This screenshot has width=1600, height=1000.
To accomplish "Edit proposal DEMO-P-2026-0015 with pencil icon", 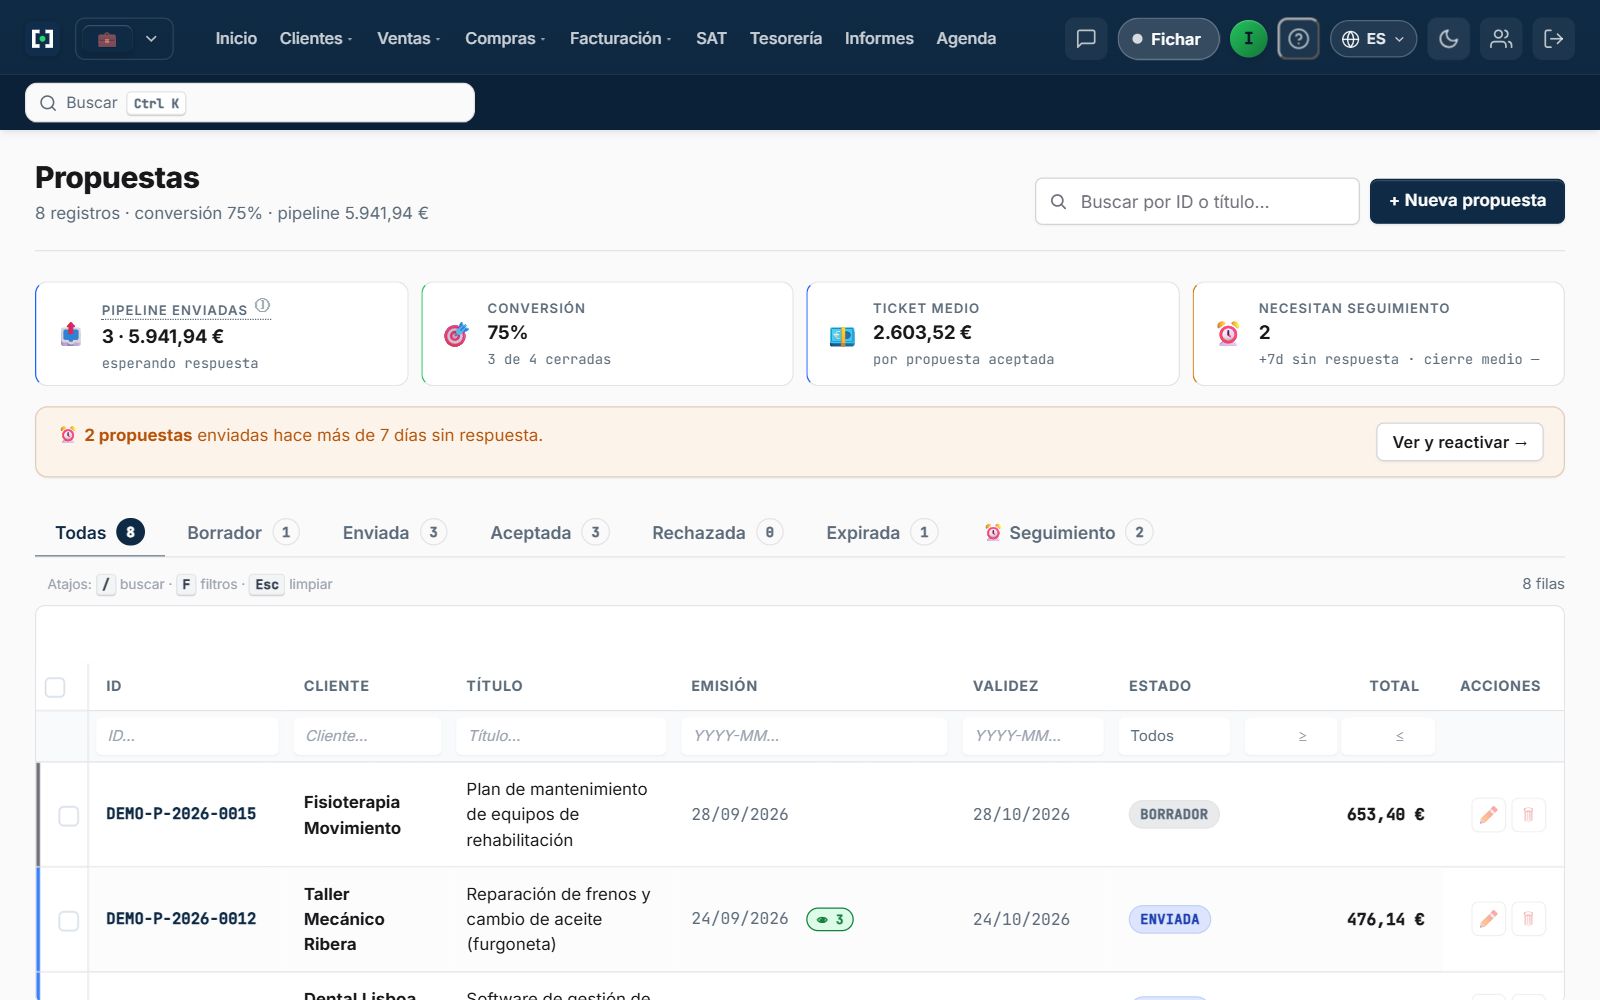I will (1488, 815).
